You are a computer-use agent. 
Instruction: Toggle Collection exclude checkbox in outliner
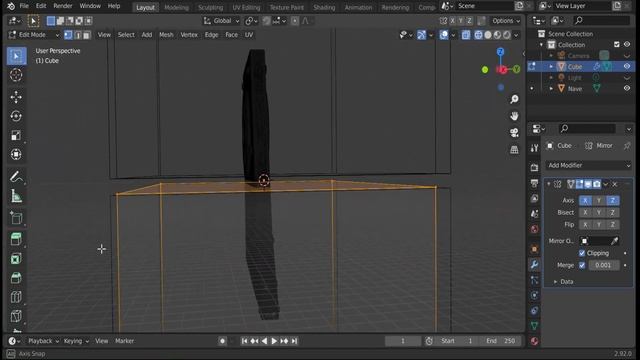click(x=617, y=44)
